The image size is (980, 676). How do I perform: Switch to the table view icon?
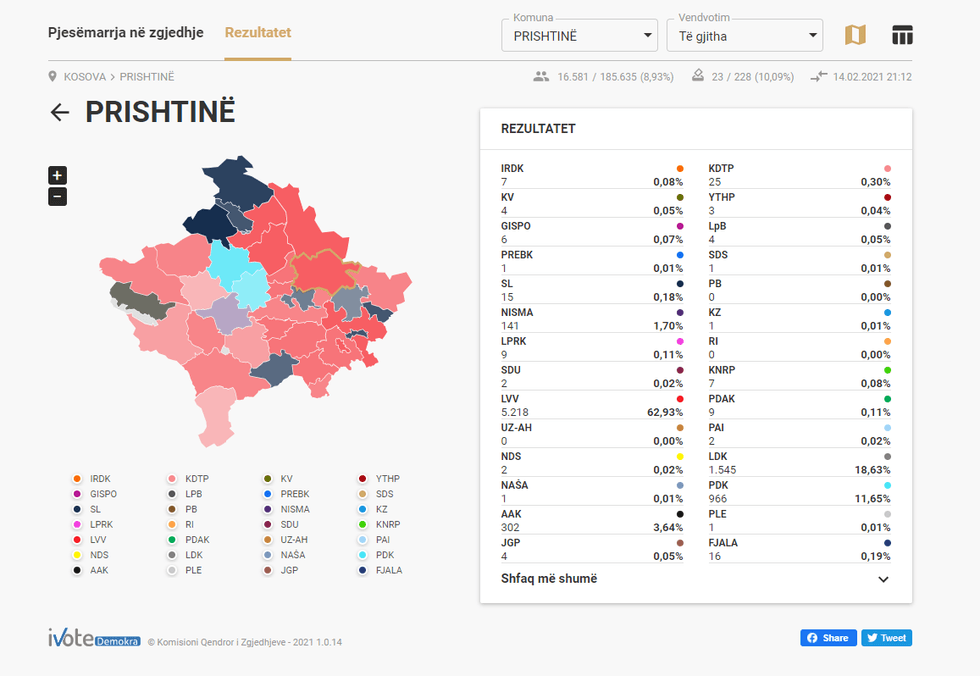[902, 35]
